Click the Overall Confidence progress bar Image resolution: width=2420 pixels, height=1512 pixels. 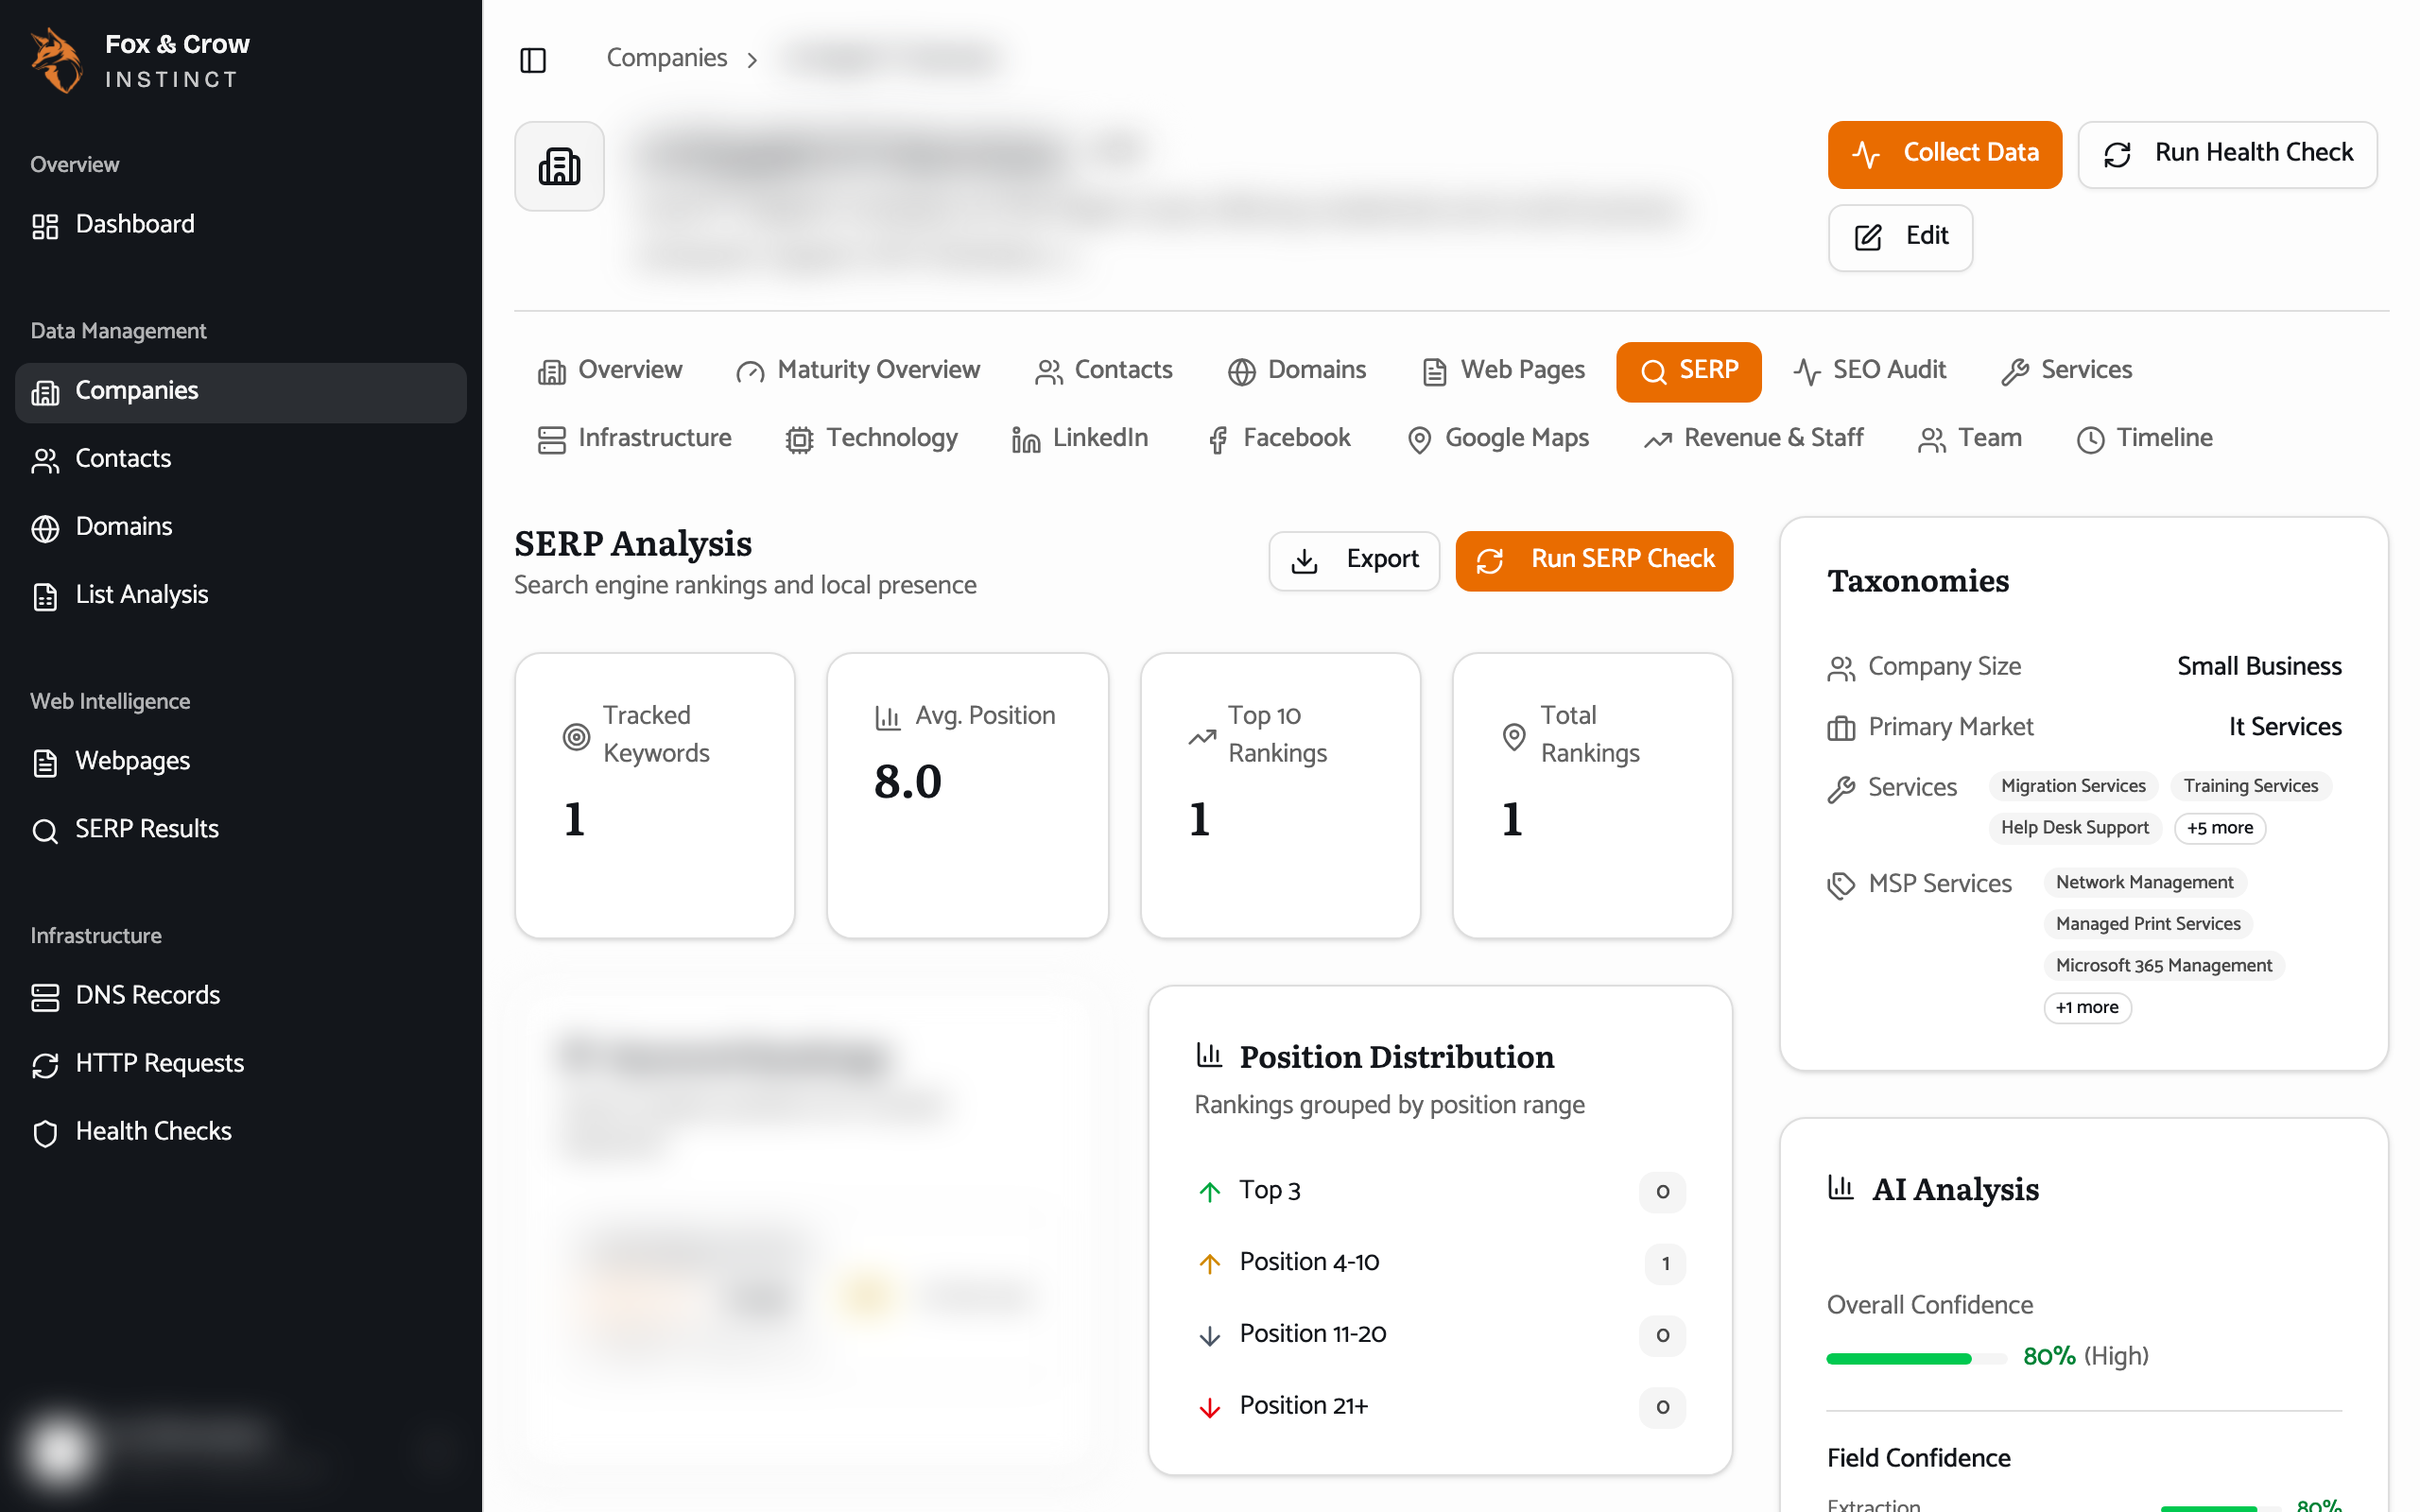(x=1916, y=1359)
